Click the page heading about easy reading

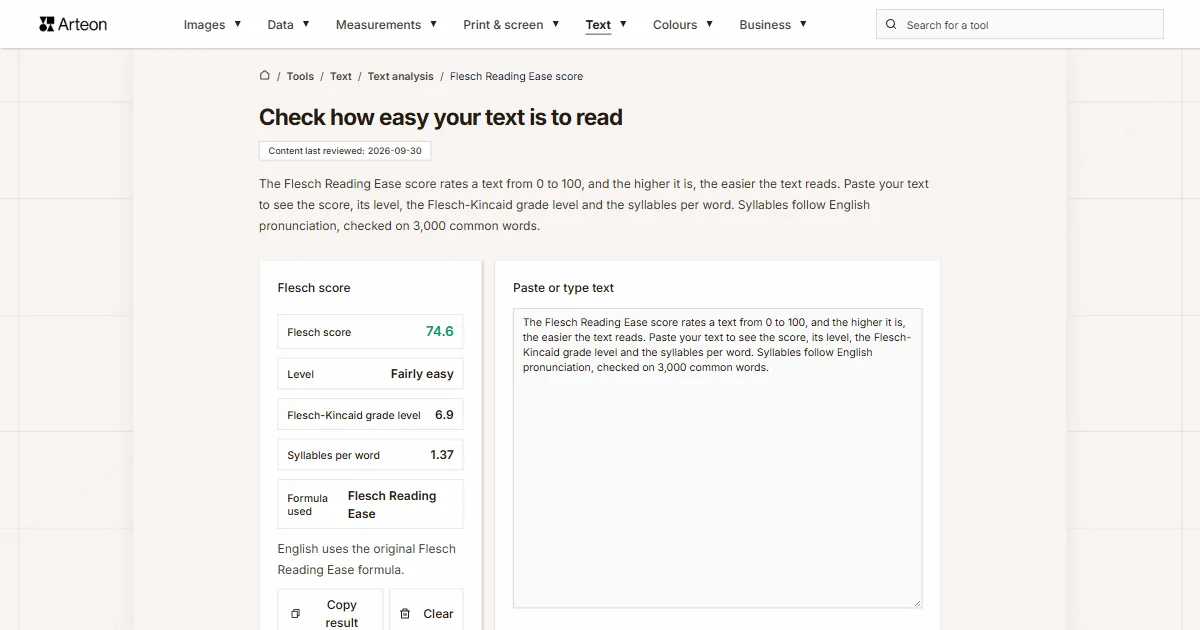pos(441,117)
